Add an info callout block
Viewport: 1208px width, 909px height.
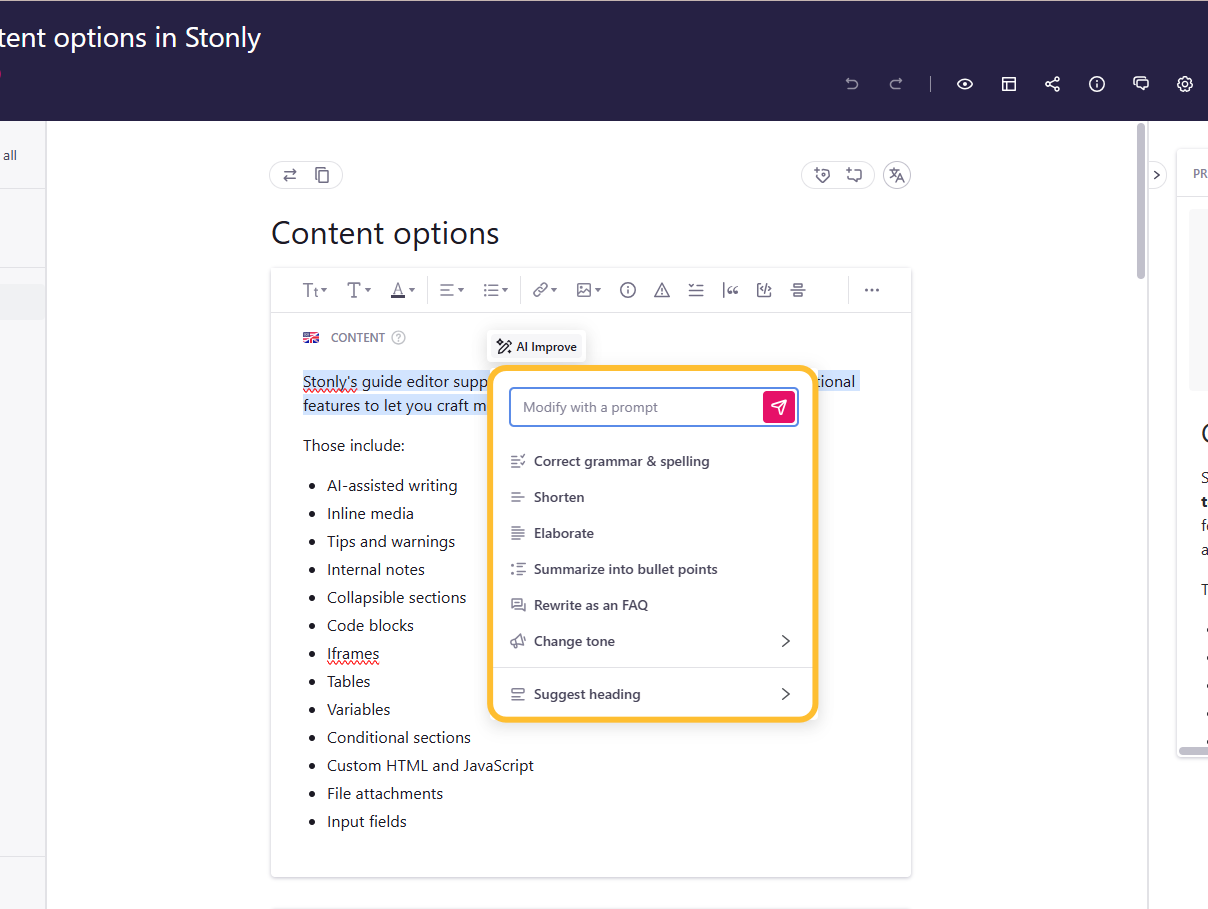(x=627, y=290)
